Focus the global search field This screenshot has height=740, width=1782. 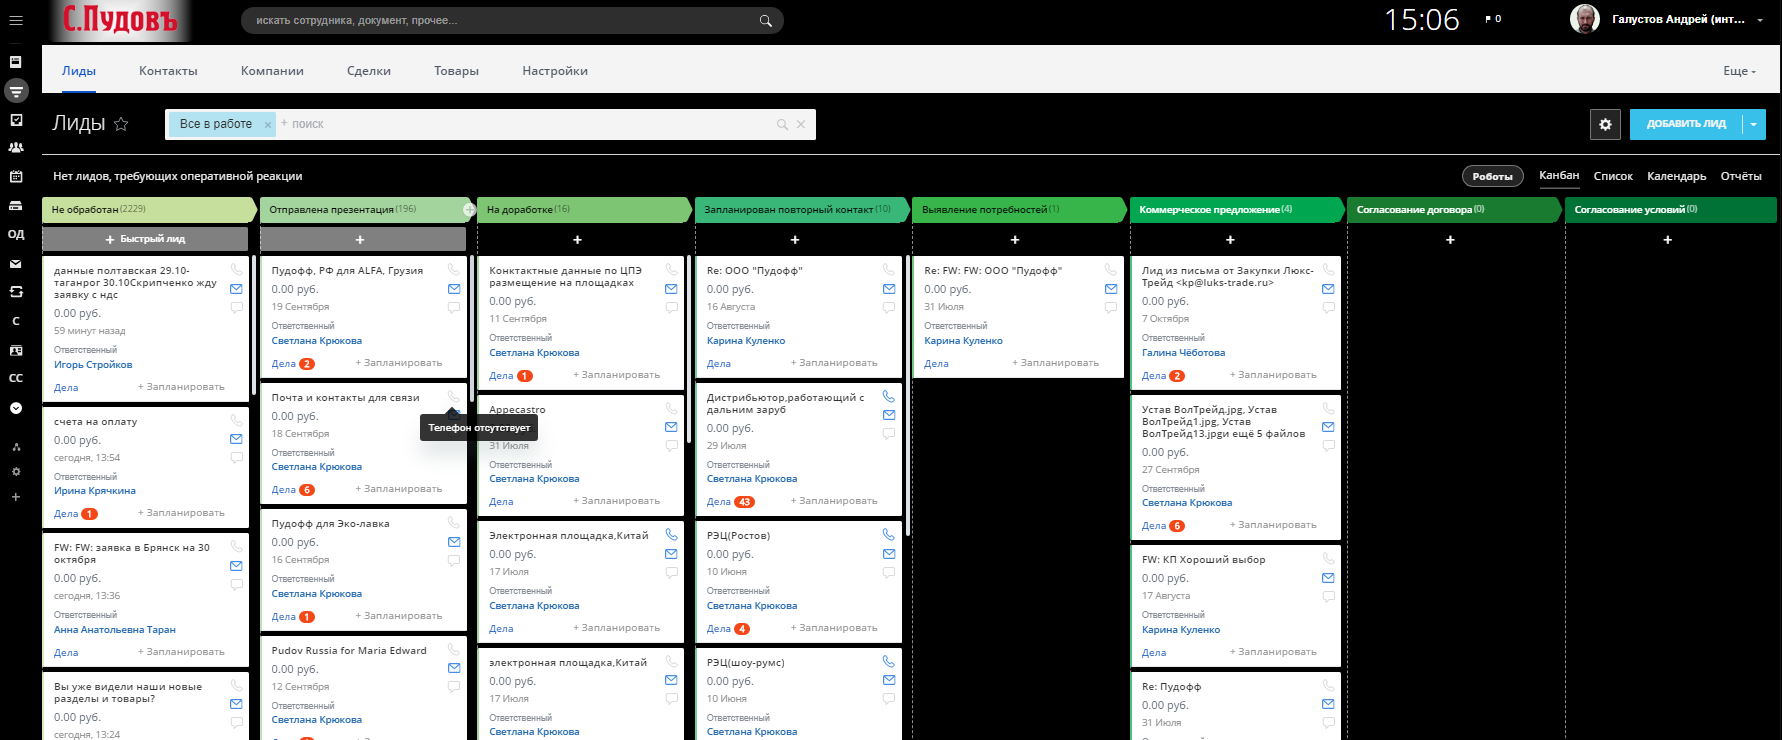coord(512,20)
